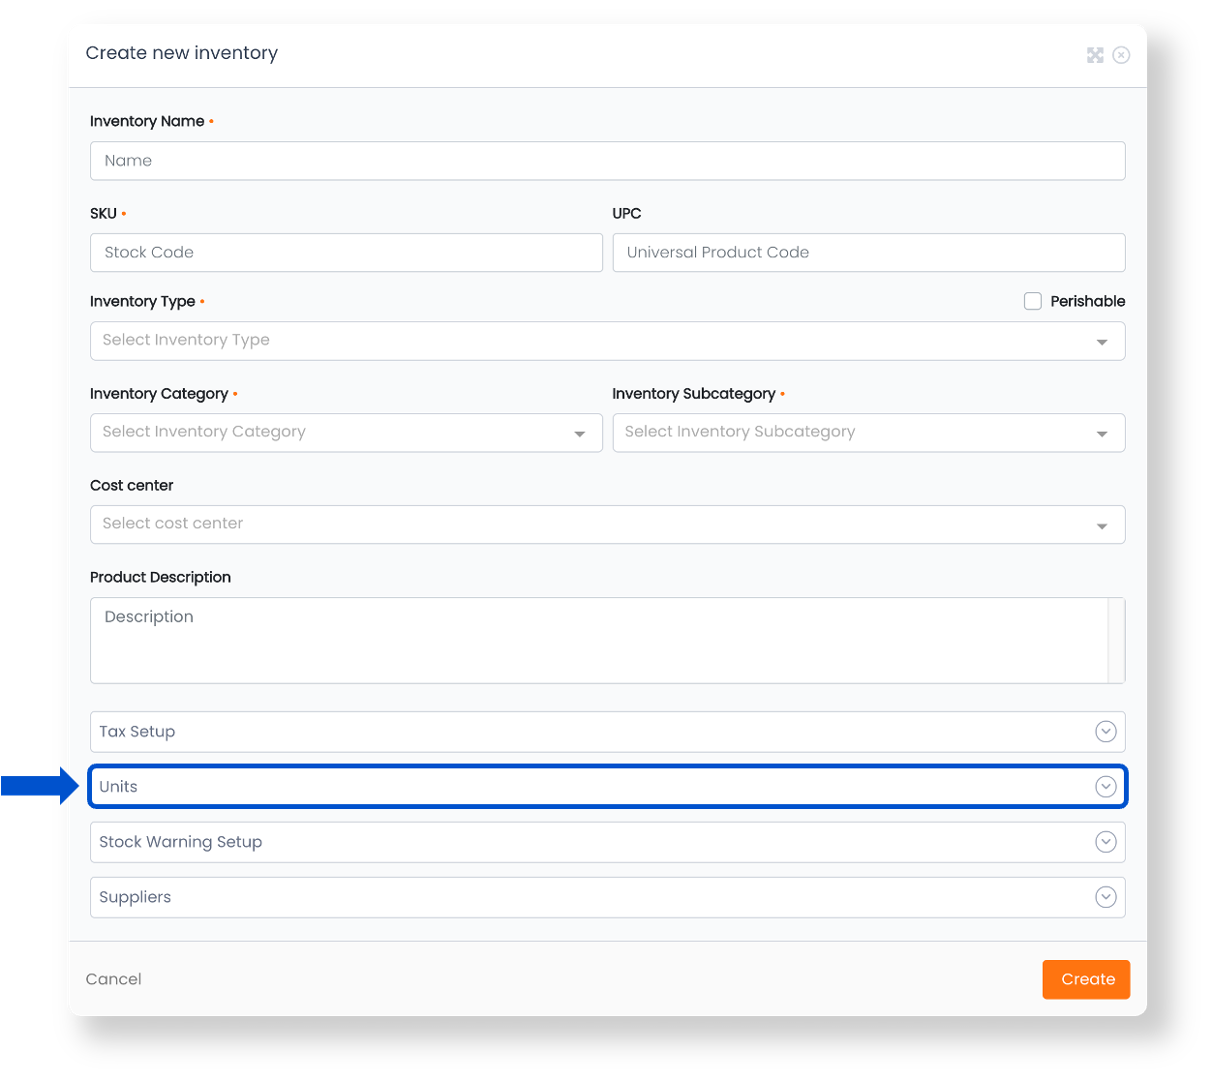Click the SKU Stock Code input field

pyautogui.click(x=346, y=252)
